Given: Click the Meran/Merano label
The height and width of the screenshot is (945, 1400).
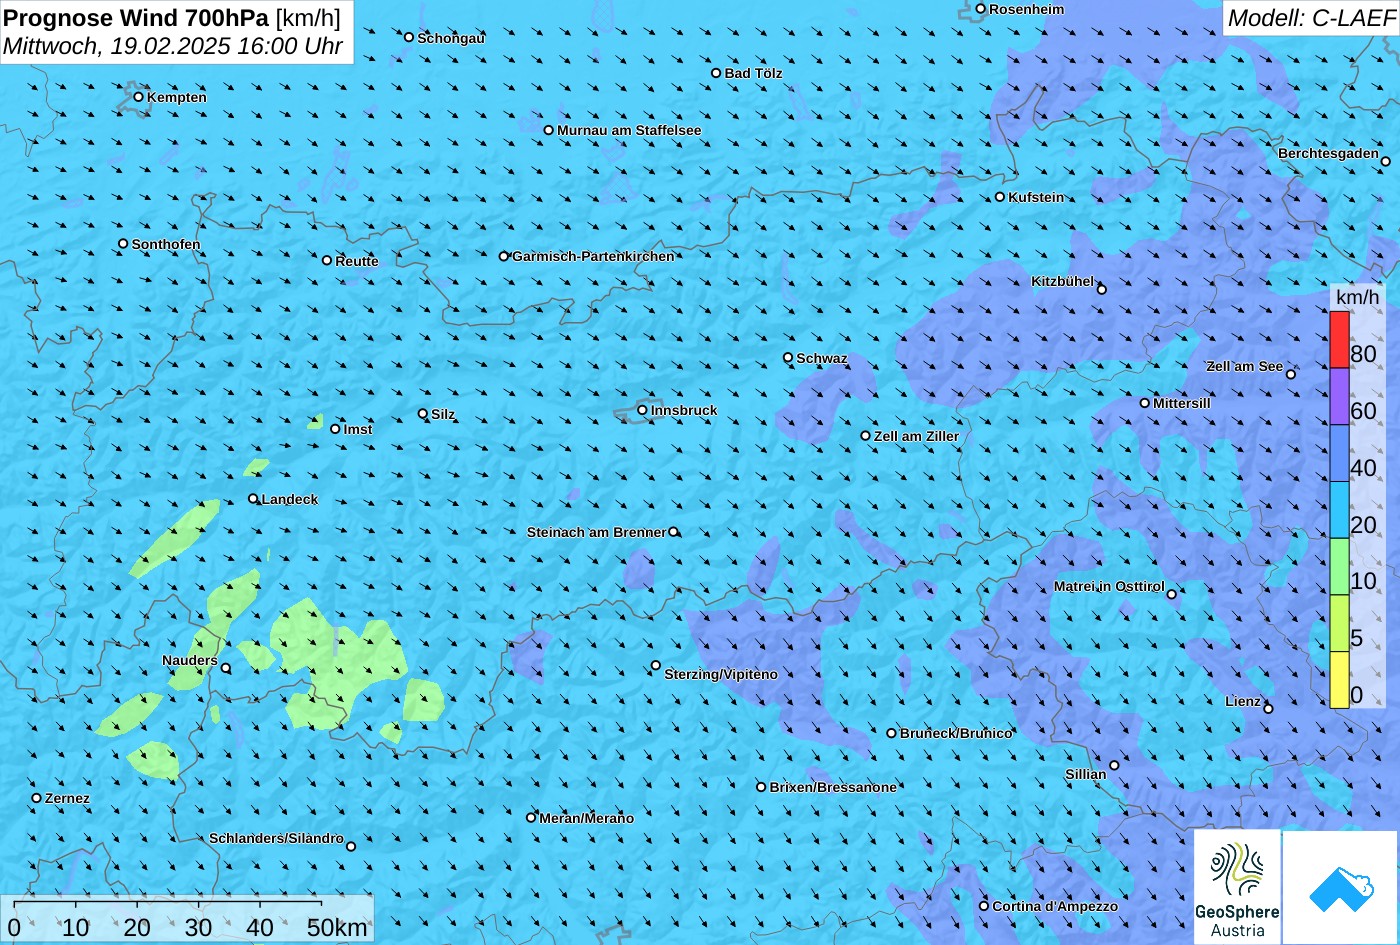Looking at the screenshot, I should coord(587,818).
